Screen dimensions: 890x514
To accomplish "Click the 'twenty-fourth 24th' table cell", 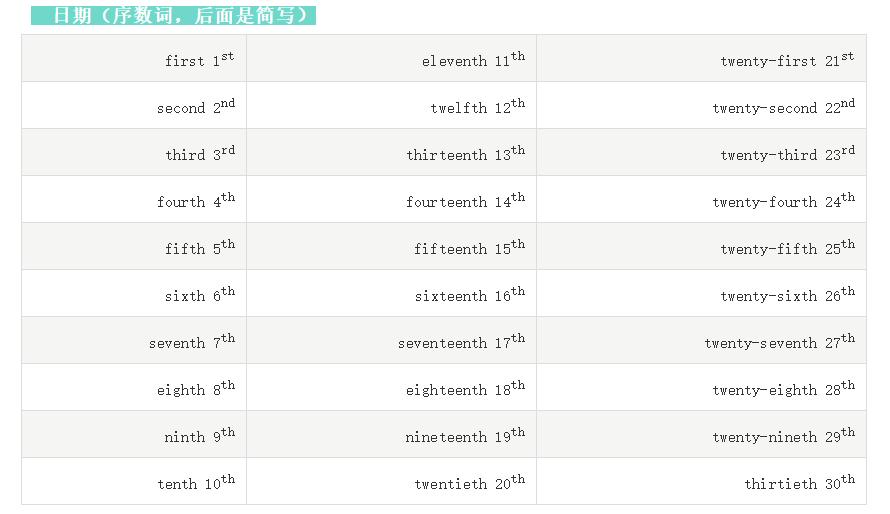I will point(782,201).
